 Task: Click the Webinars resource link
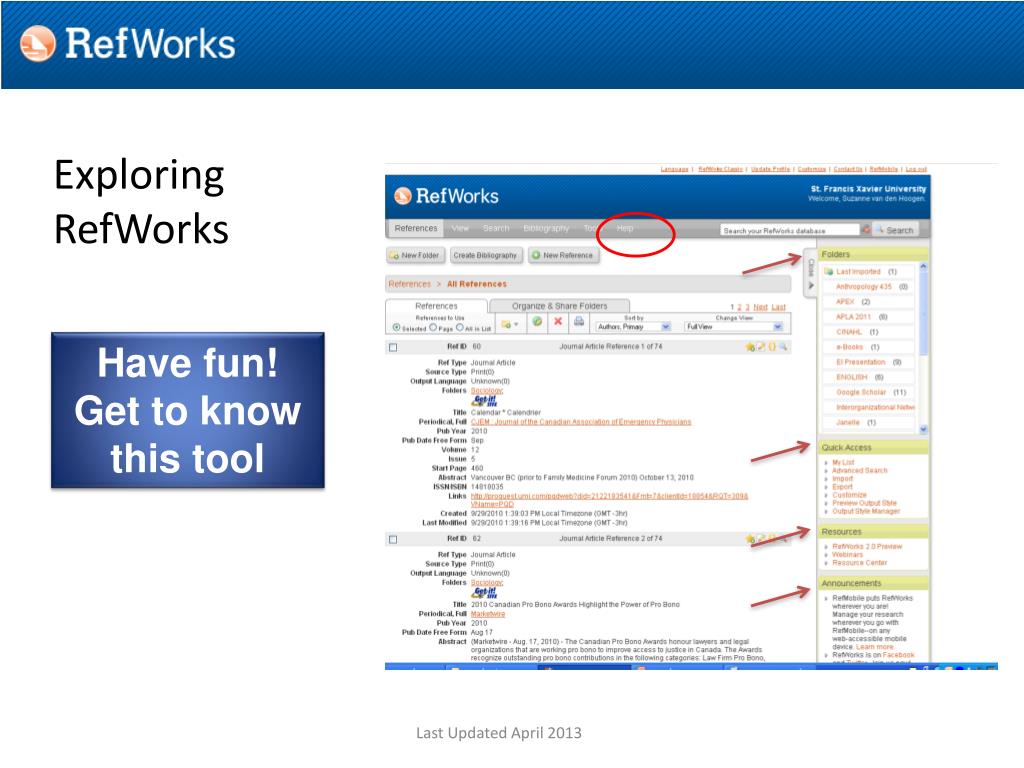(848, 554)
